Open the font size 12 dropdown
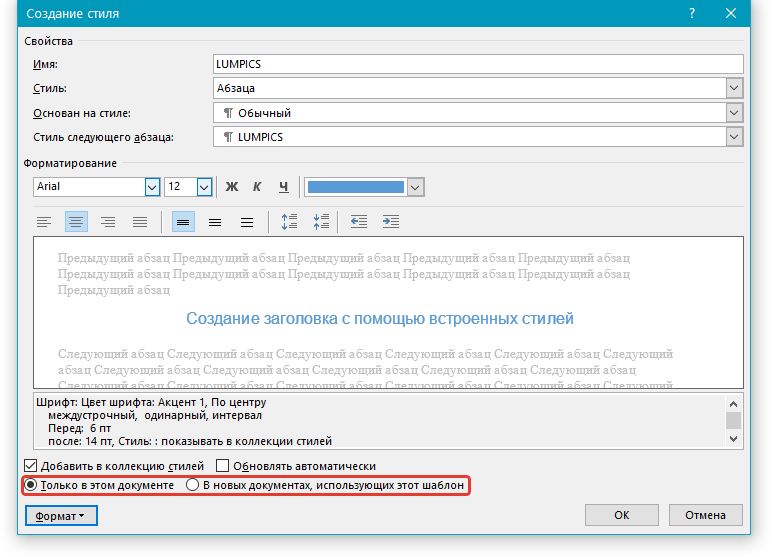772x557 pixels. point(204,187)
